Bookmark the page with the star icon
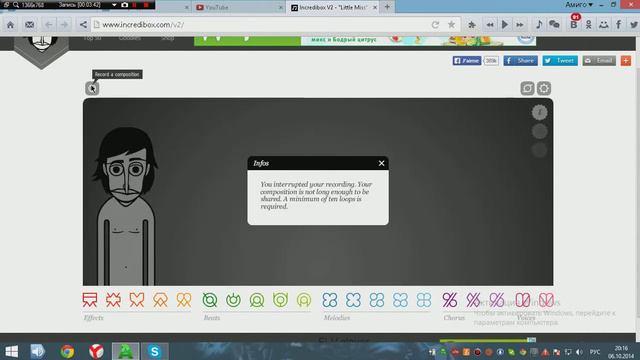This screenshot has width=640, height=360. 451,25
